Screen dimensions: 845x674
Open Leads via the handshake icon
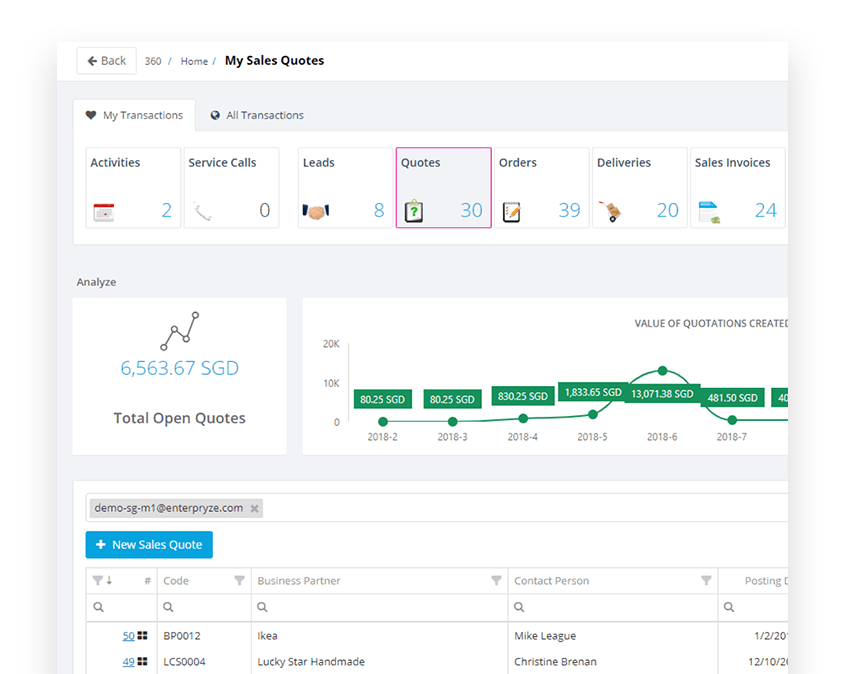point(316,211)
